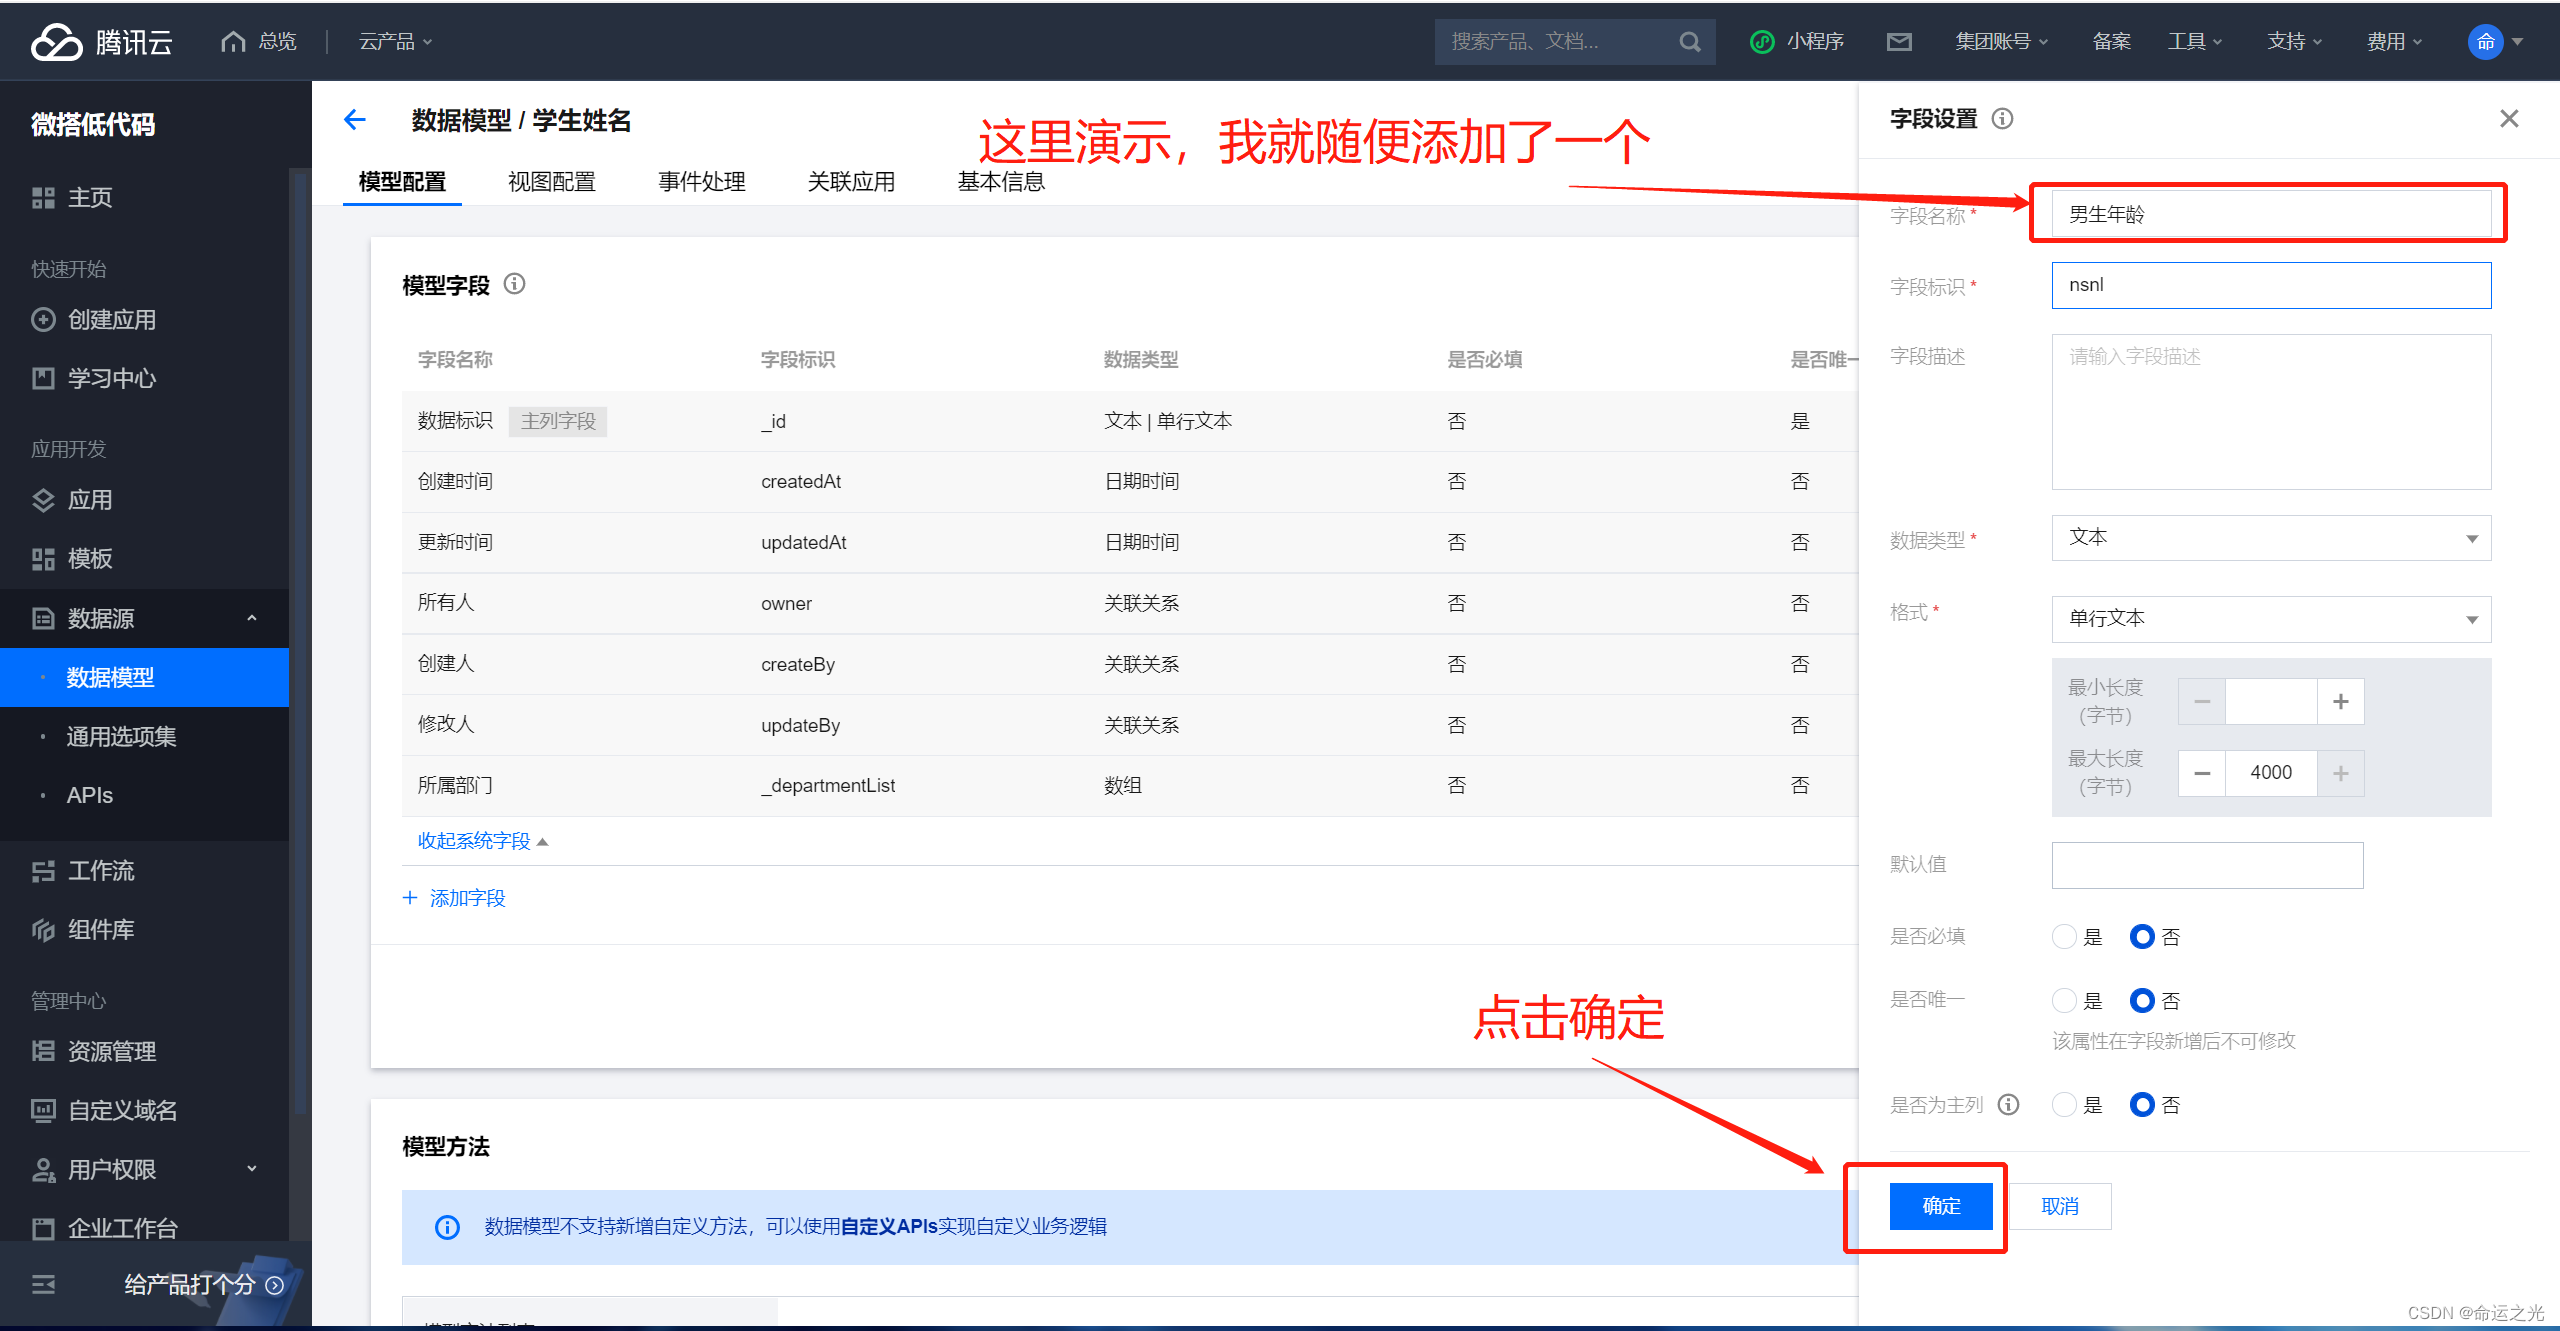Open the mail envelope icon in header
Image resolution: width=2560 pixels, height=1331 pixels.
pyautogui.click(x=1899, y=42)
